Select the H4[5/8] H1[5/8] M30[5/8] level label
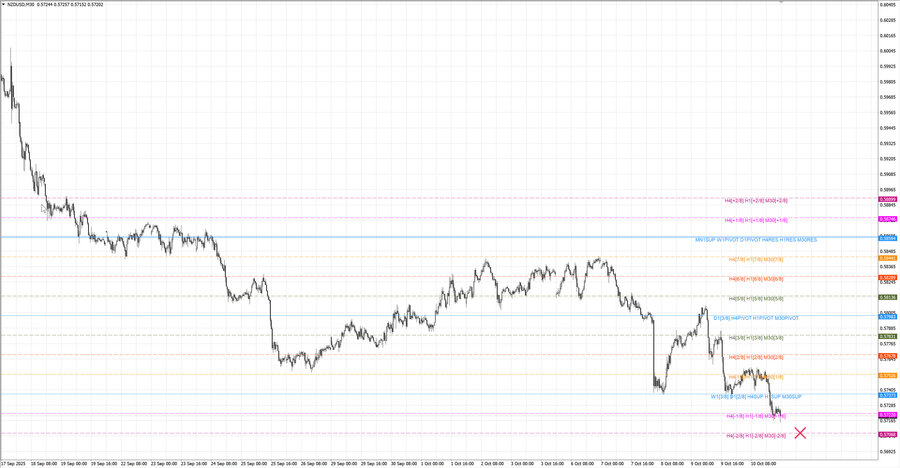Screen dimensions: 900x468 (756, 299)
